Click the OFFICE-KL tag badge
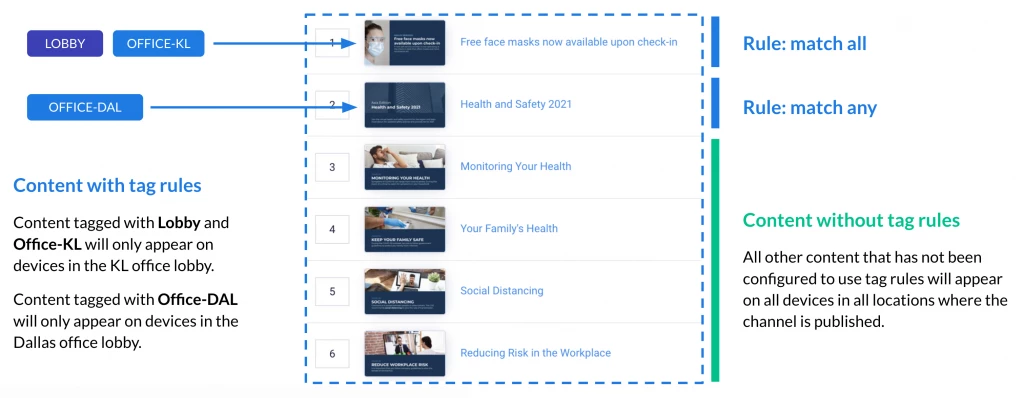 pos(159,44)
